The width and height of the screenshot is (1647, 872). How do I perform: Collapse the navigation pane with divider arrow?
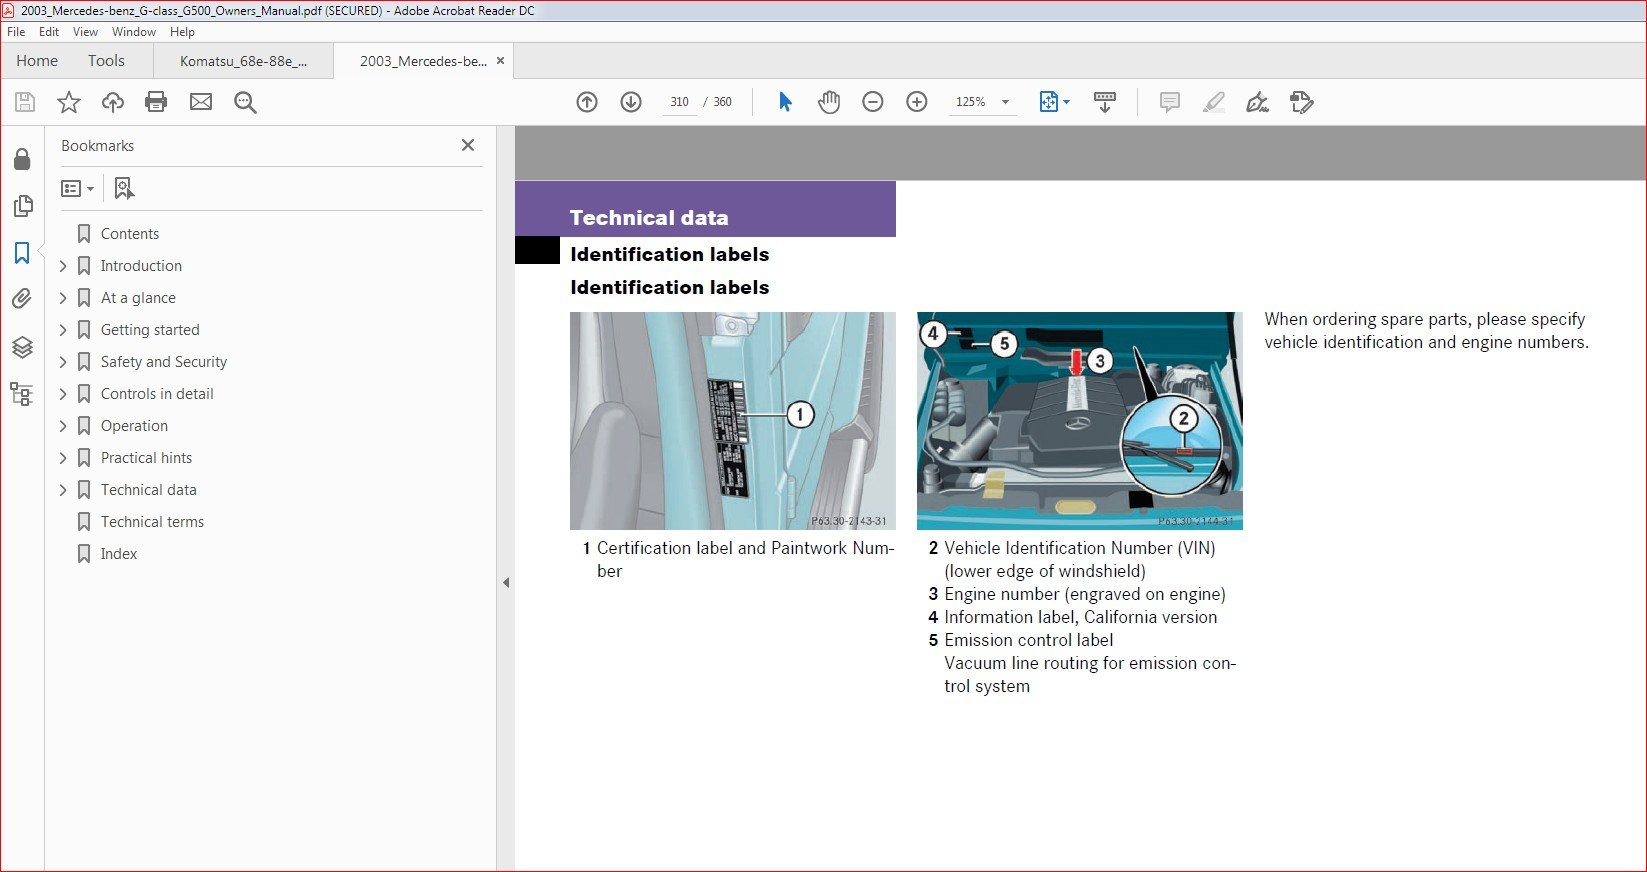(506, 582)
